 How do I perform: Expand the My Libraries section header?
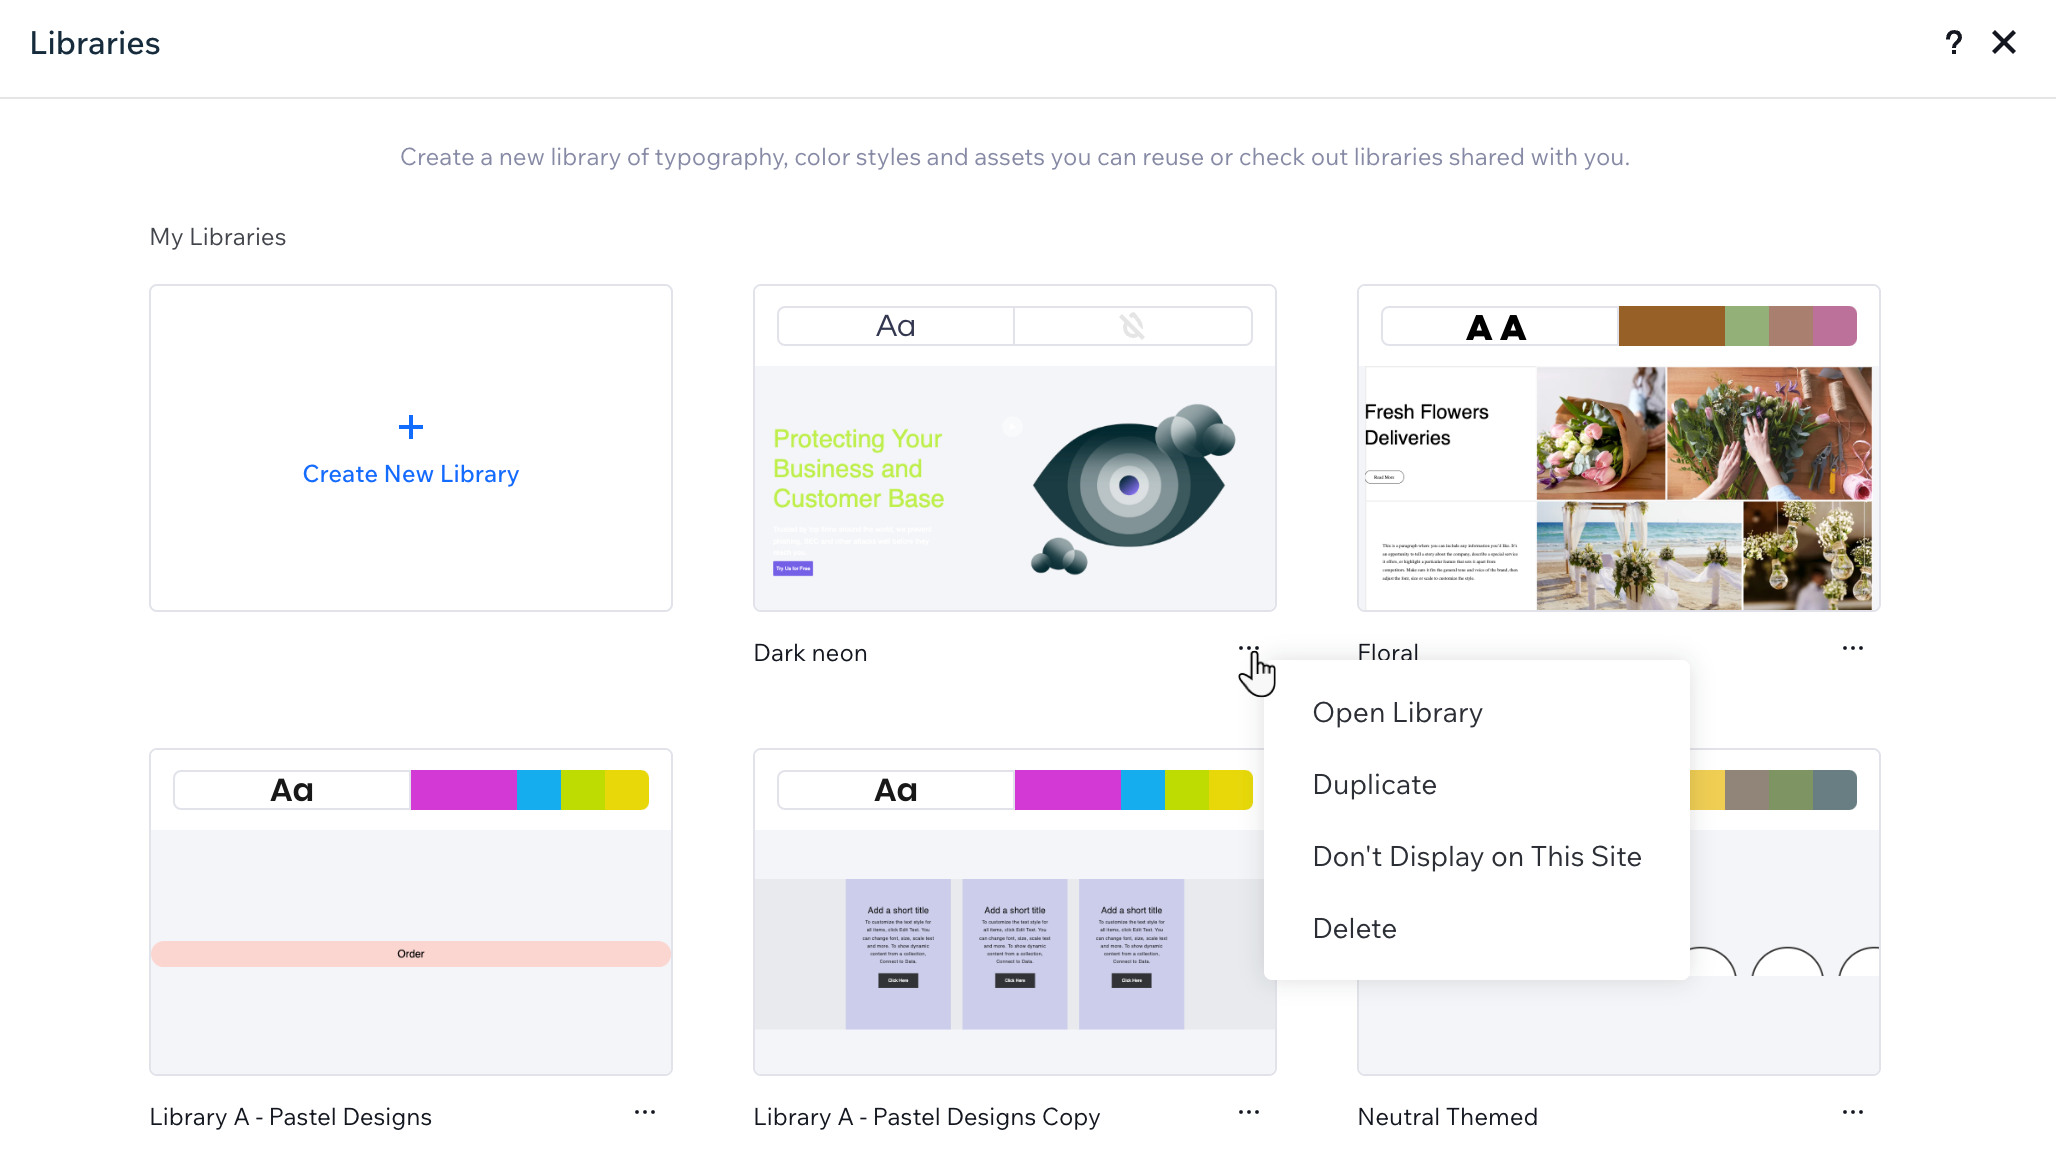point(217,237)
